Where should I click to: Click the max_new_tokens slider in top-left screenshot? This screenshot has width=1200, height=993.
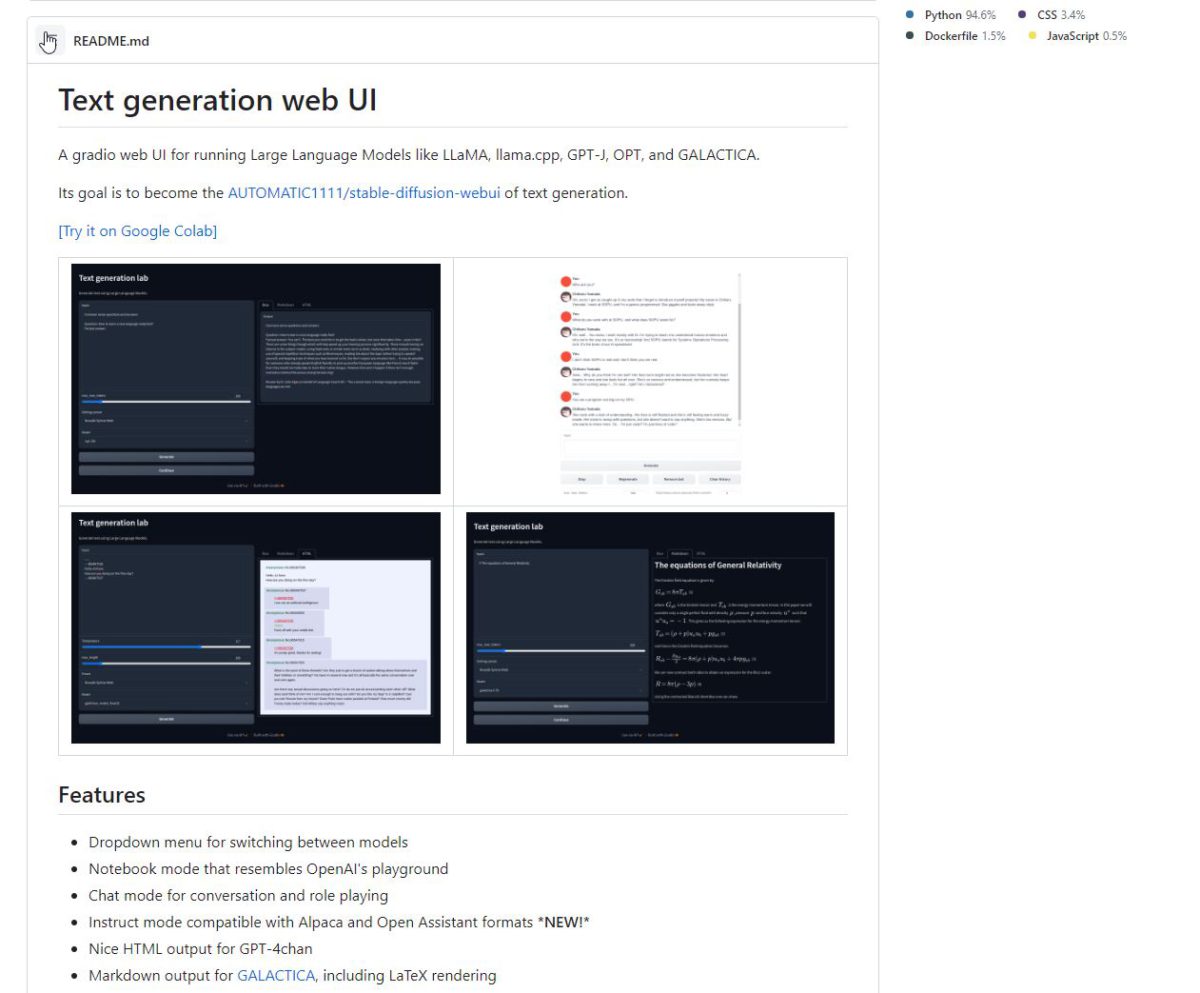point(165,401)
